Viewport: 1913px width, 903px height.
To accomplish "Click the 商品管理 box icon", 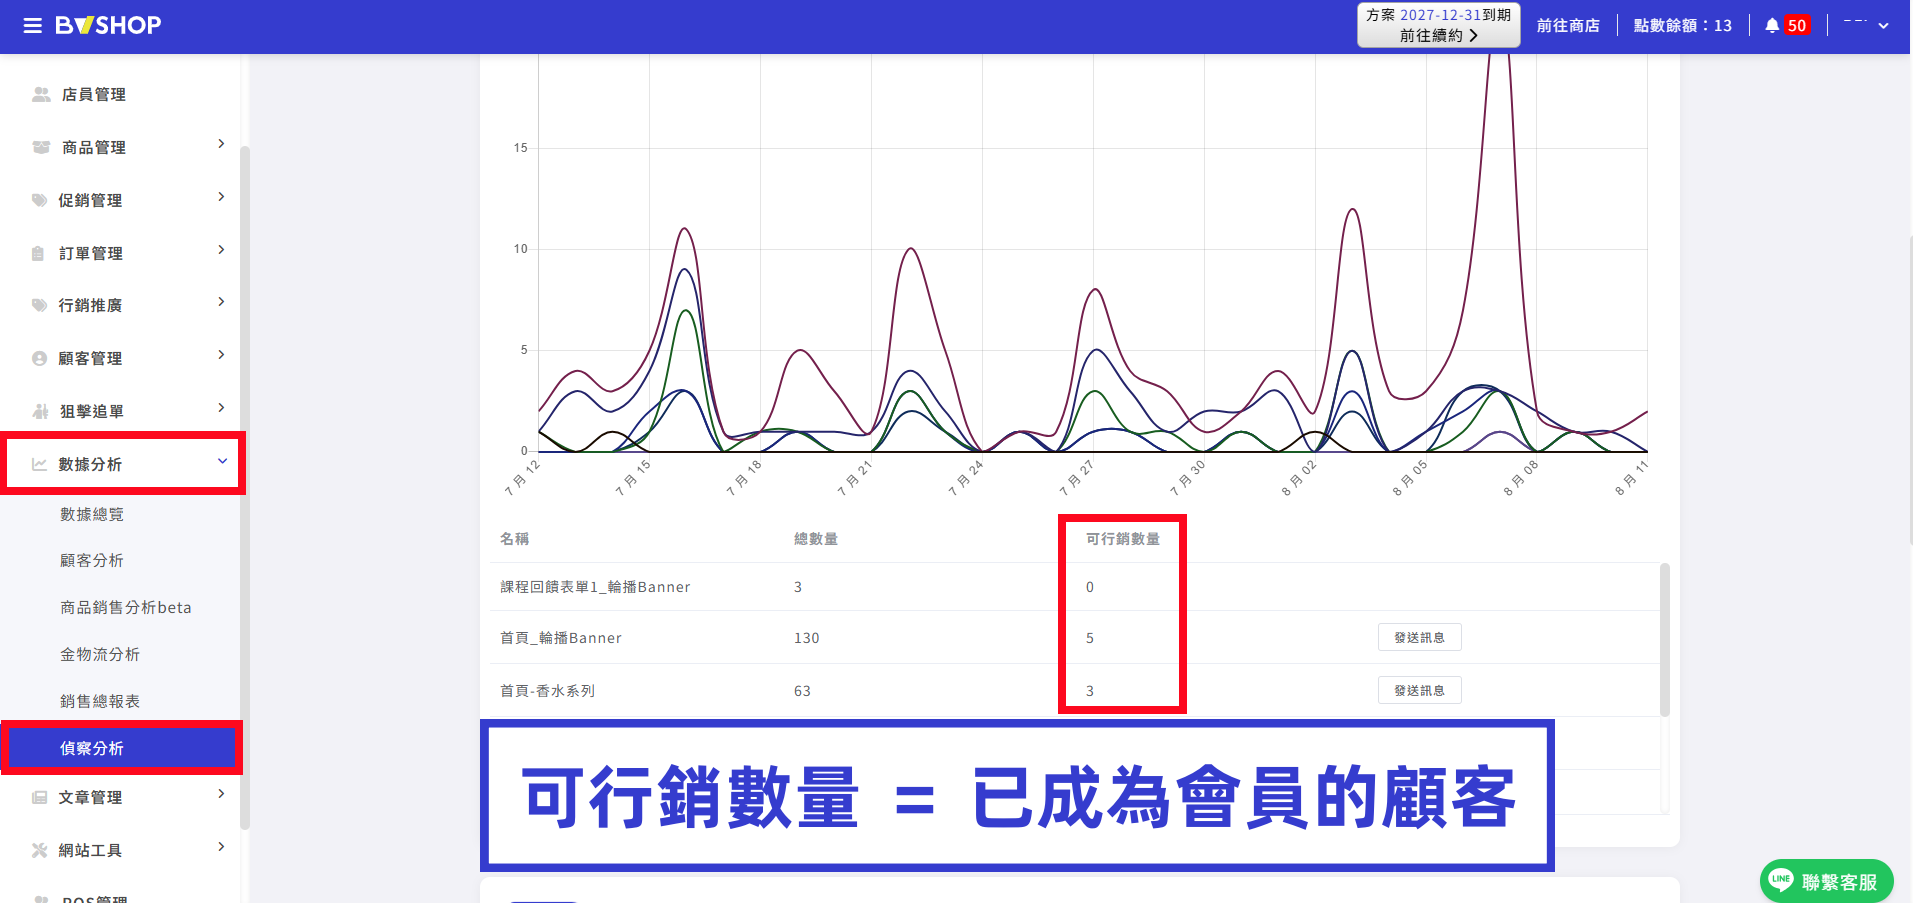I will pyautogui.click(x=41, y=147).
